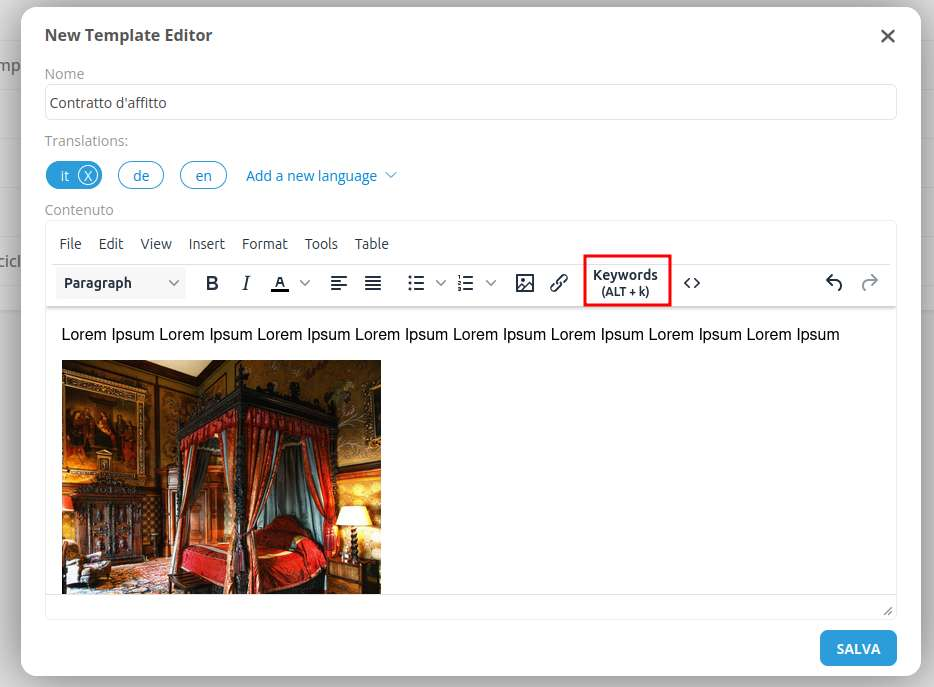Apply italic formatting to text
934x687 pixels.
tap(246, 283)
